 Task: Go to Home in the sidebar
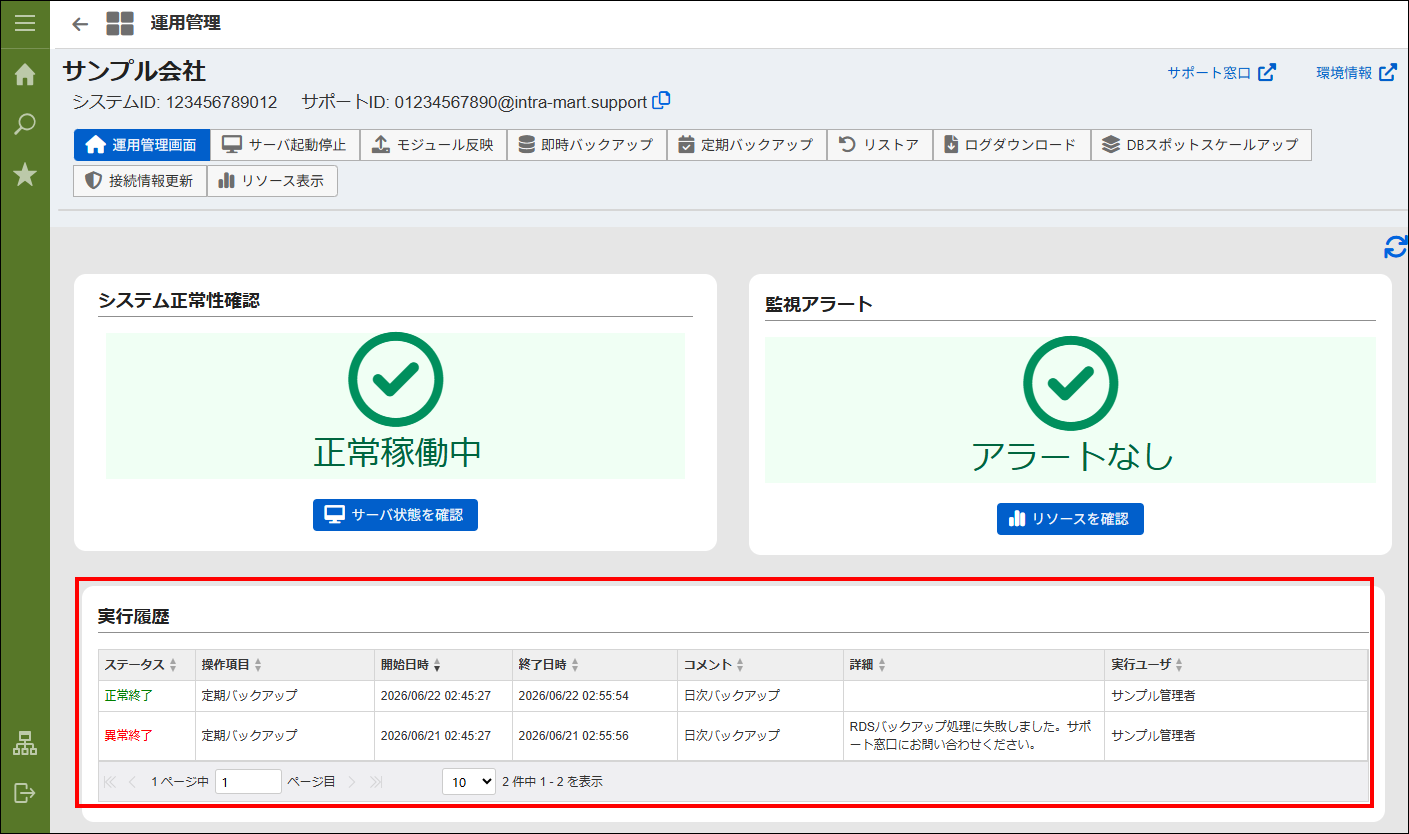[25, 75]
